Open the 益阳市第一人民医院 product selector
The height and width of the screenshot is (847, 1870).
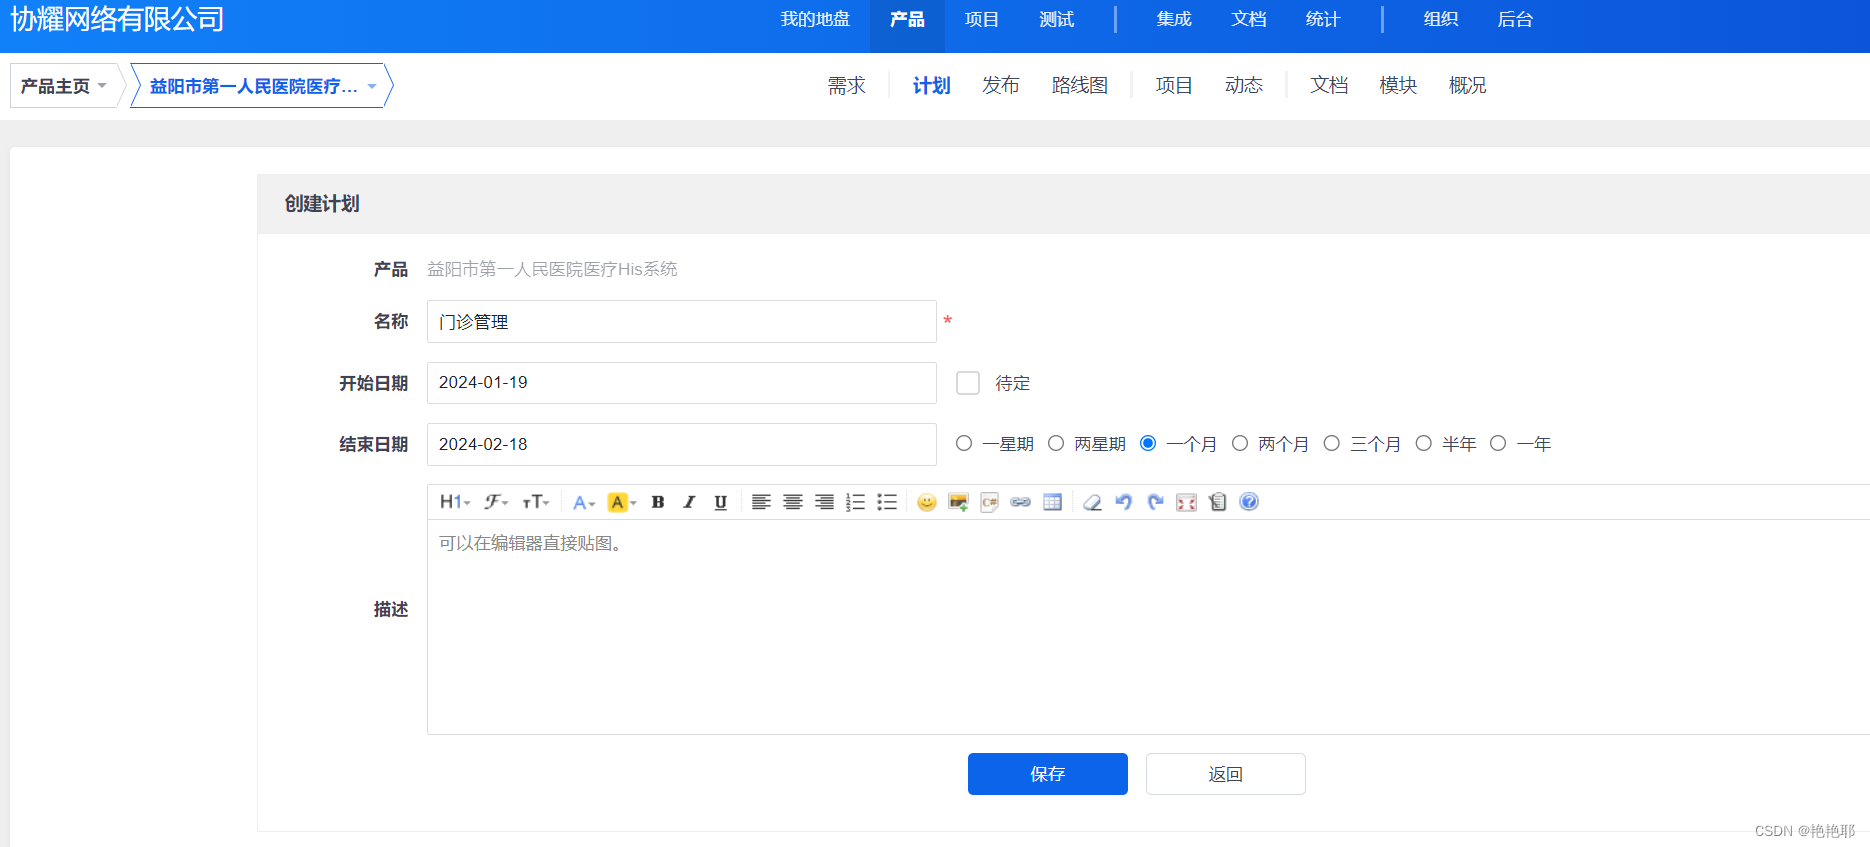(262, 86)
